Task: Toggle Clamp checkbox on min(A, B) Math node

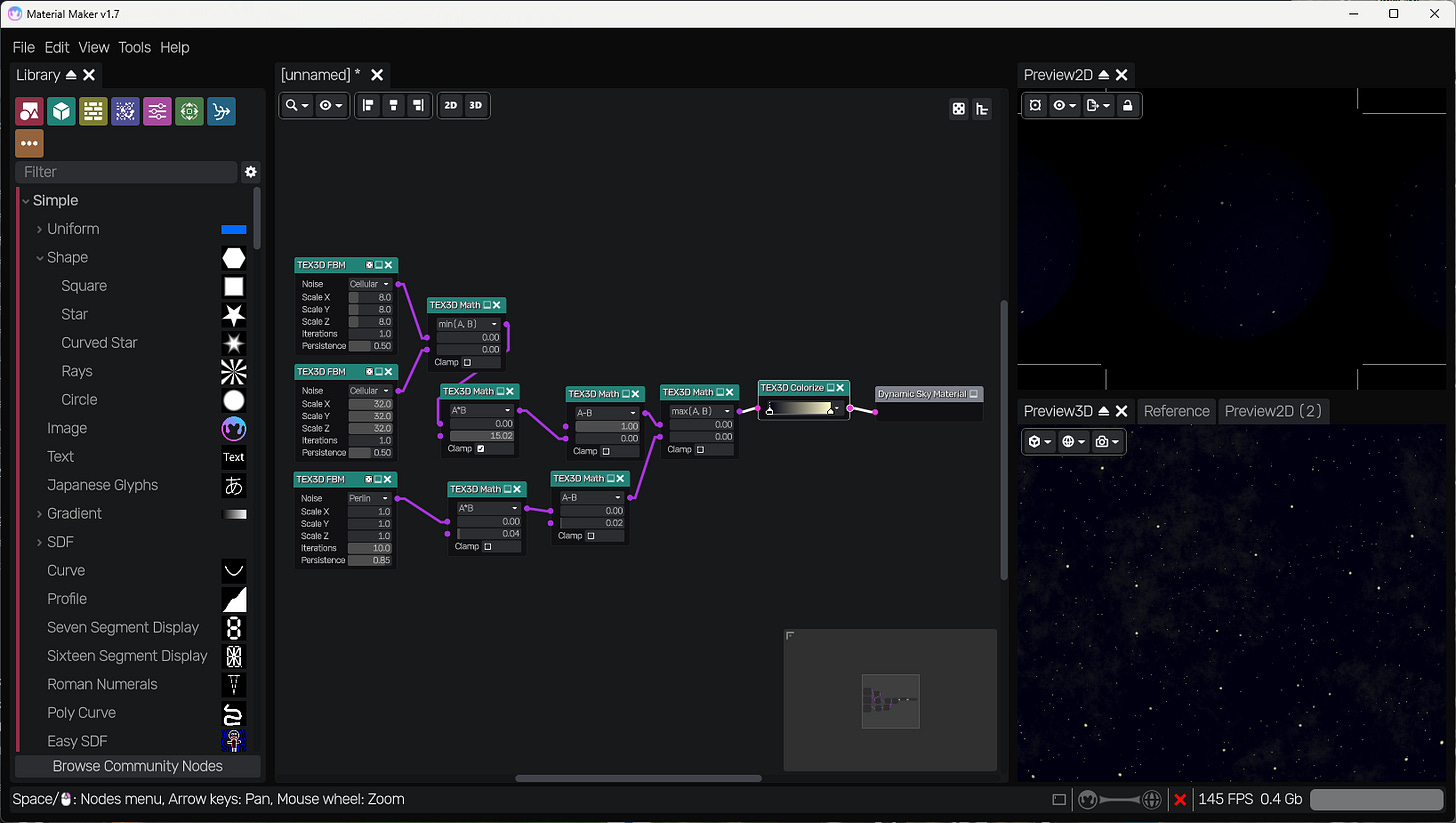Action: [467, 362]
